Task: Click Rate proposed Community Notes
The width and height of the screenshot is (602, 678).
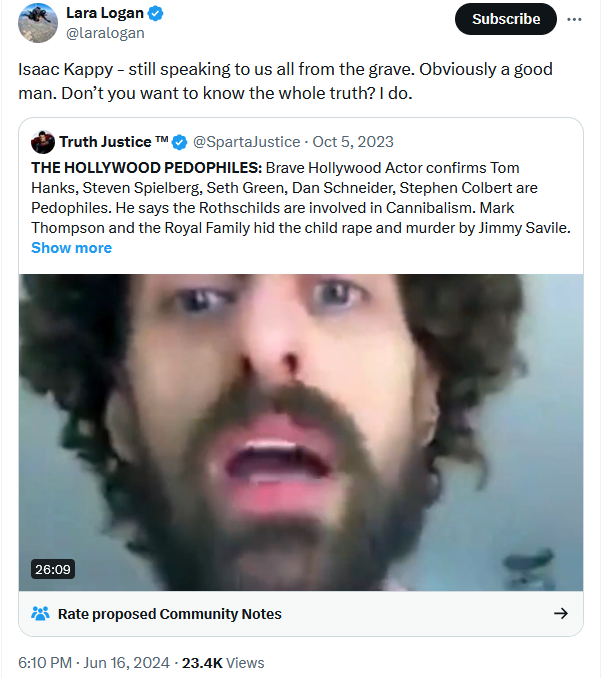Action: (x=170, y=614)
